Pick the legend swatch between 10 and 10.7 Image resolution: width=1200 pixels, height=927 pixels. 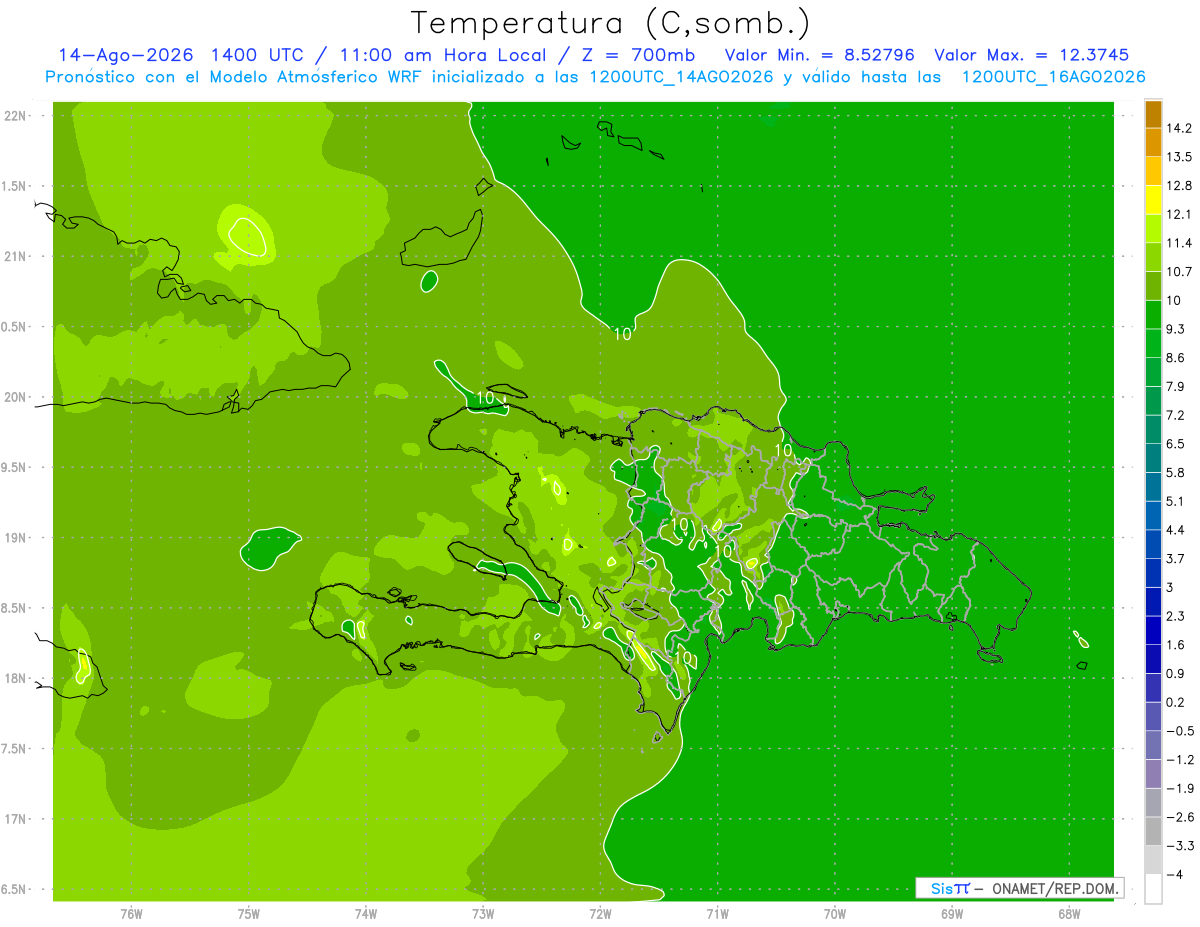(x=1153, y=286)
